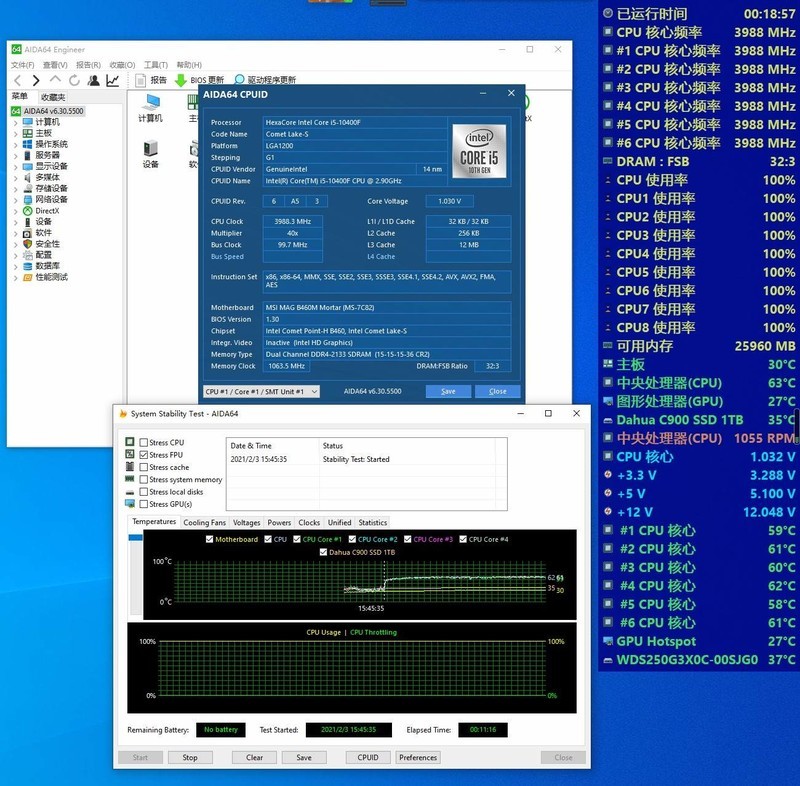
Task: Click the 性能测试 icon in the sidebar
Action: pos(46,278)
